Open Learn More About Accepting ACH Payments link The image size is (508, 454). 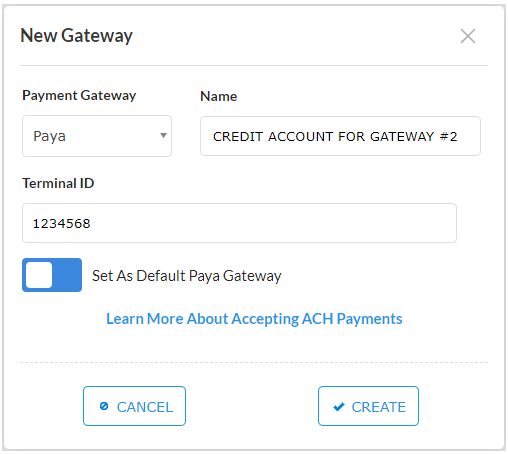254,319
